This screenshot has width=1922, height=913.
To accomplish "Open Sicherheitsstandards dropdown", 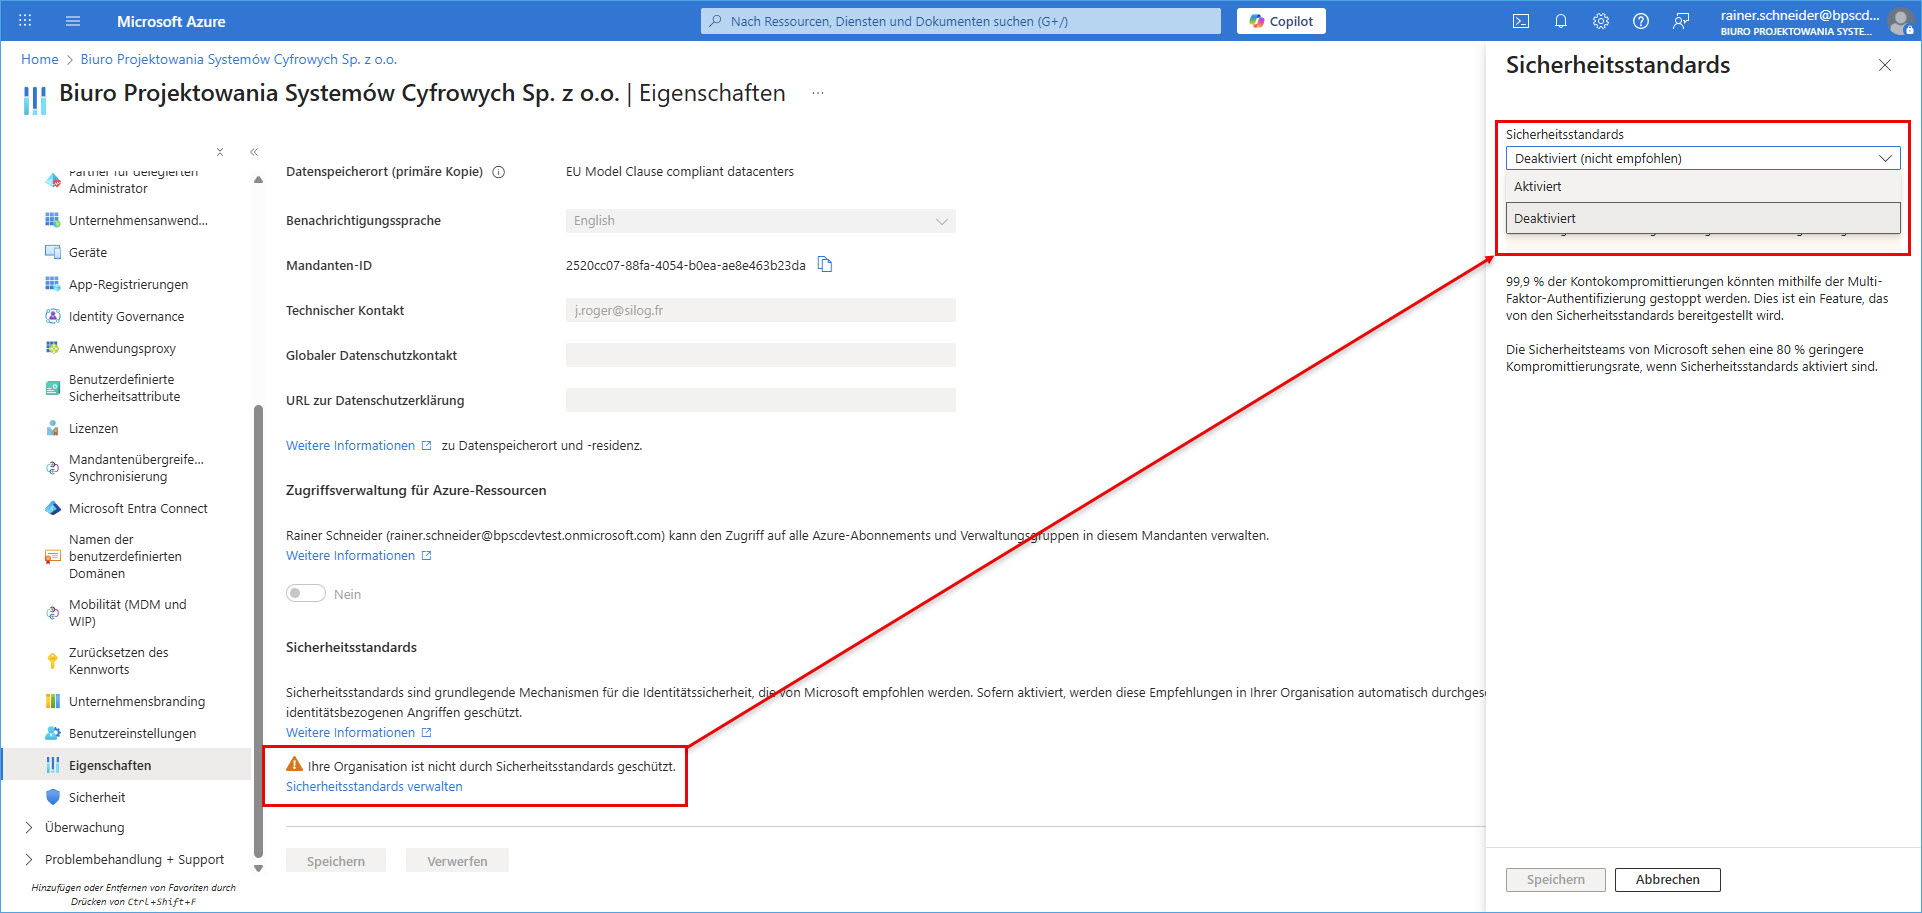I will pos(1702,158).
